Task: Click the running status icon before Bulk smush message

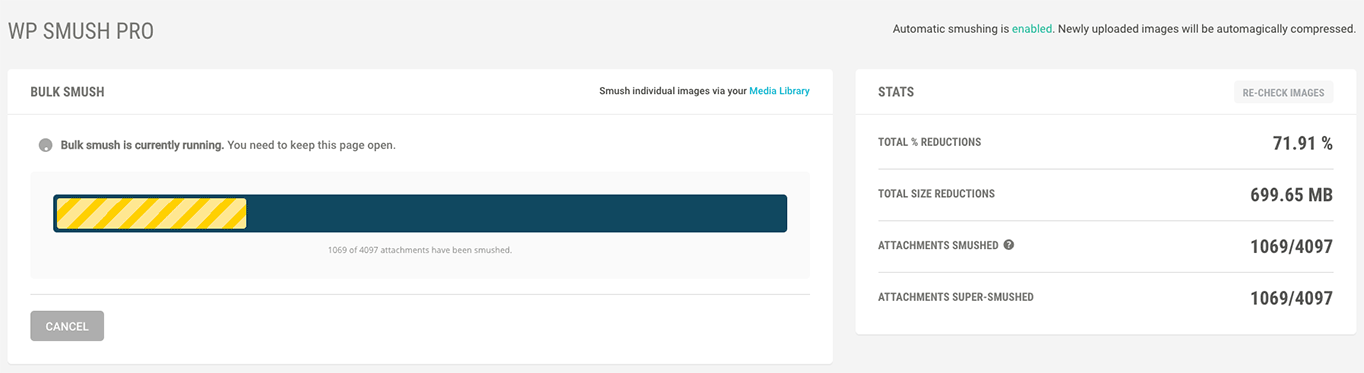Action: [45, 145]
